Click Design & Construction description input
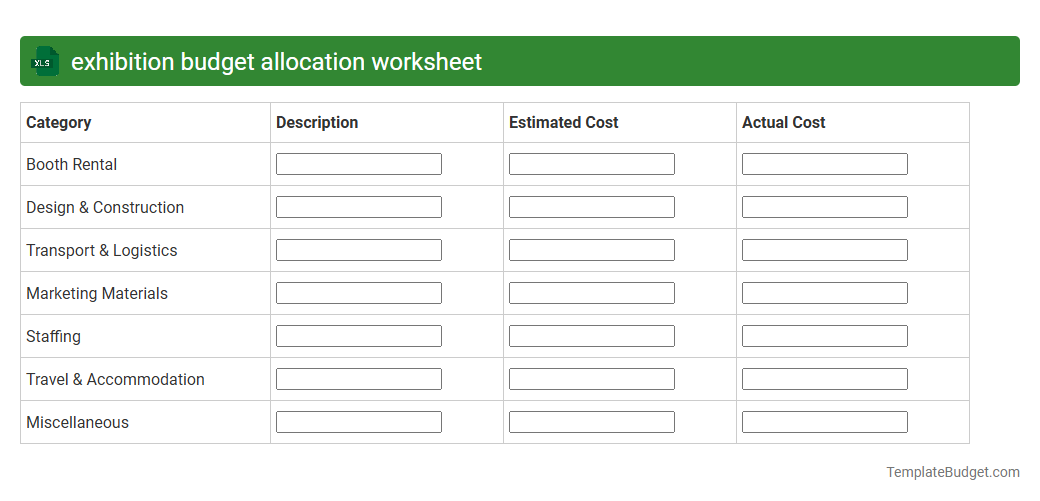1040x501 pixels. click(x=359, y=207)
